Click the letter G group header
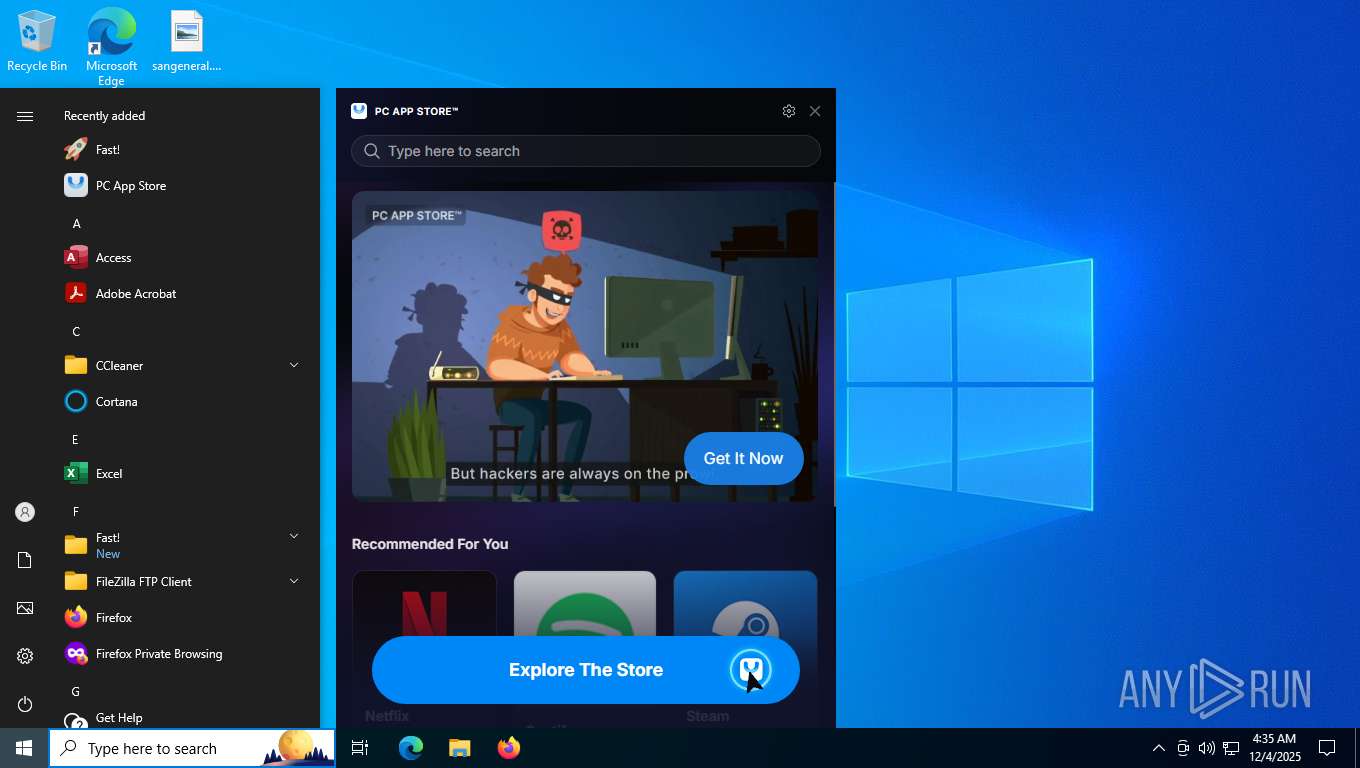The image size is (1360, 768). [x=75, y=692]
